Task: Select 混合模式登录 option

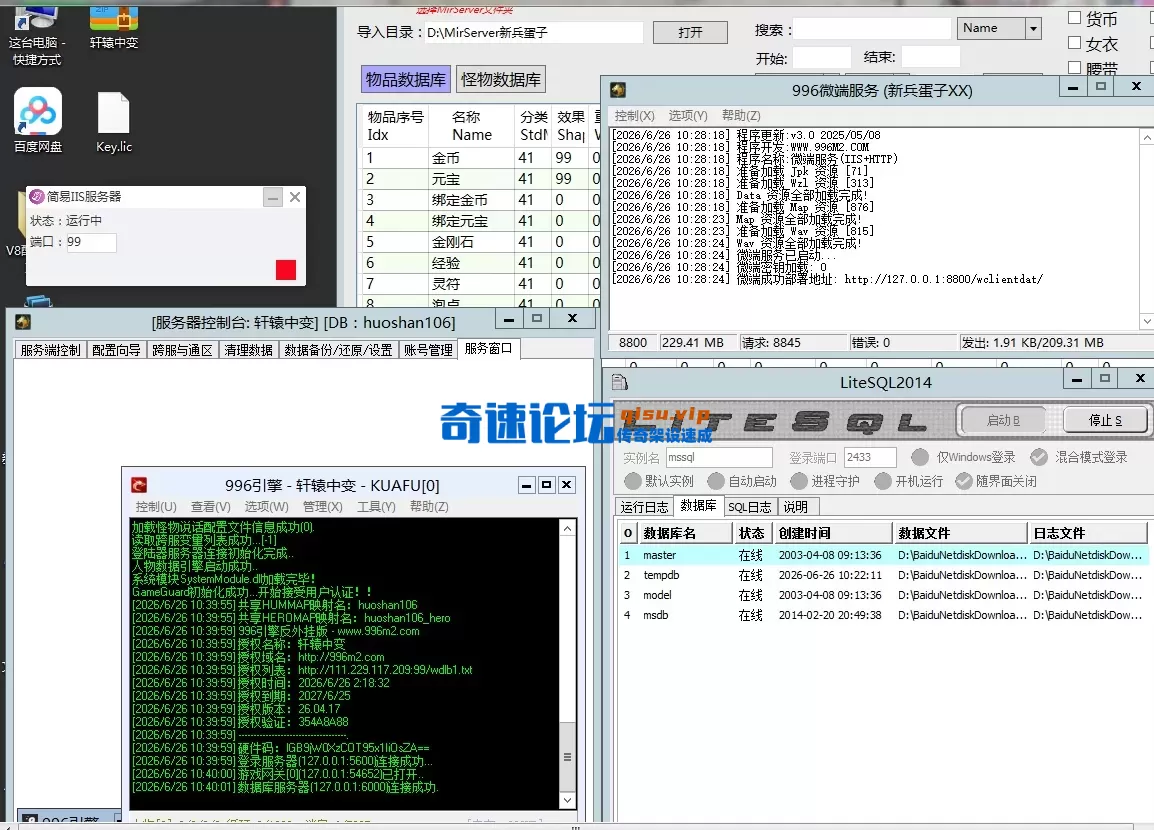Action: [x=1038, y=457]
